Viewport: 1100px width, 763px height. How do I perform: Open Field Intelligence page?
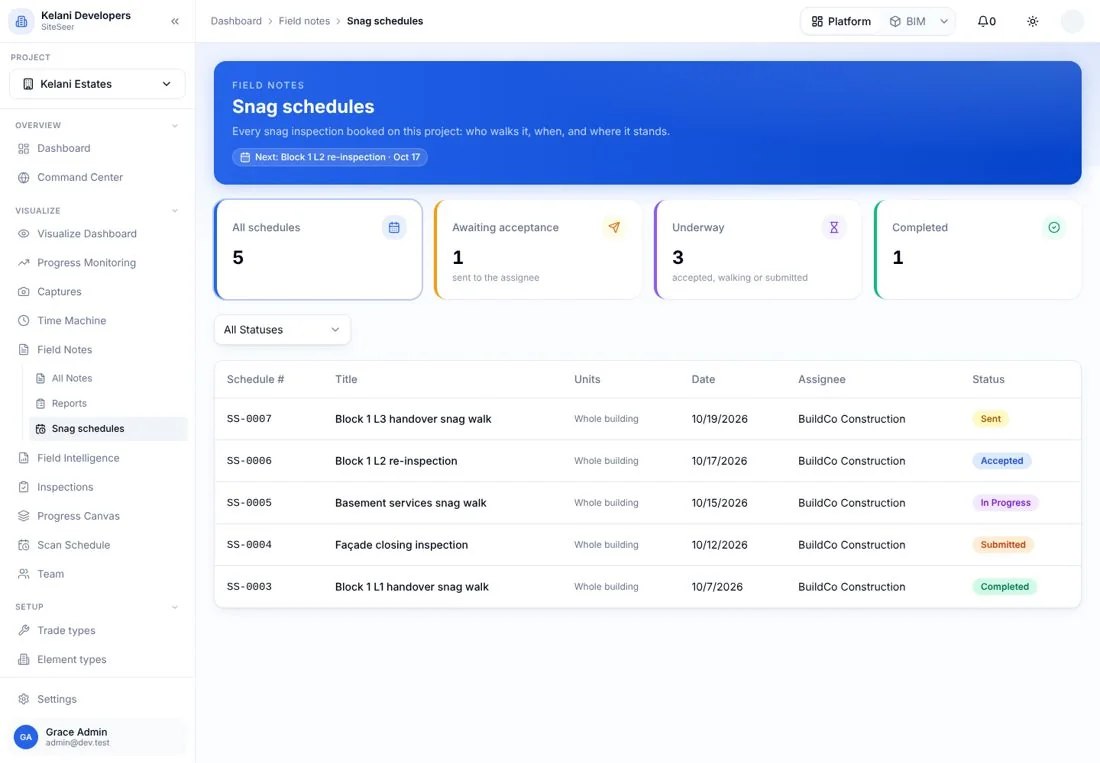(x=98, y=459)
